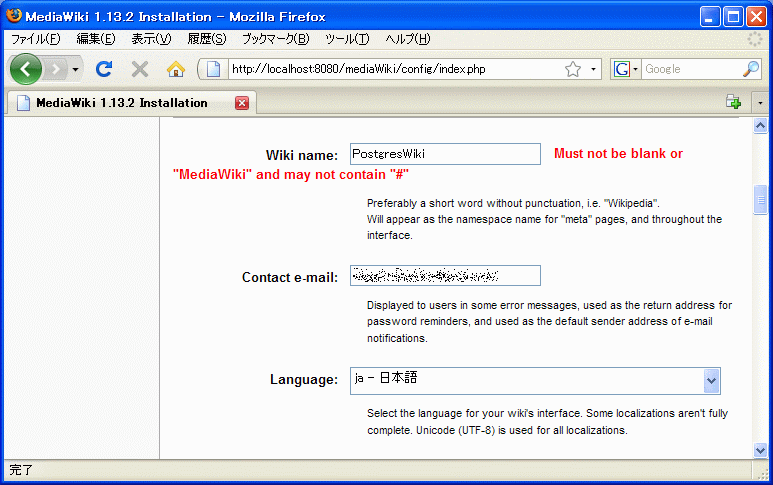Screen dimensions: 773x485
Task: Open the ツール(T) menu
Action: point(347,39)
